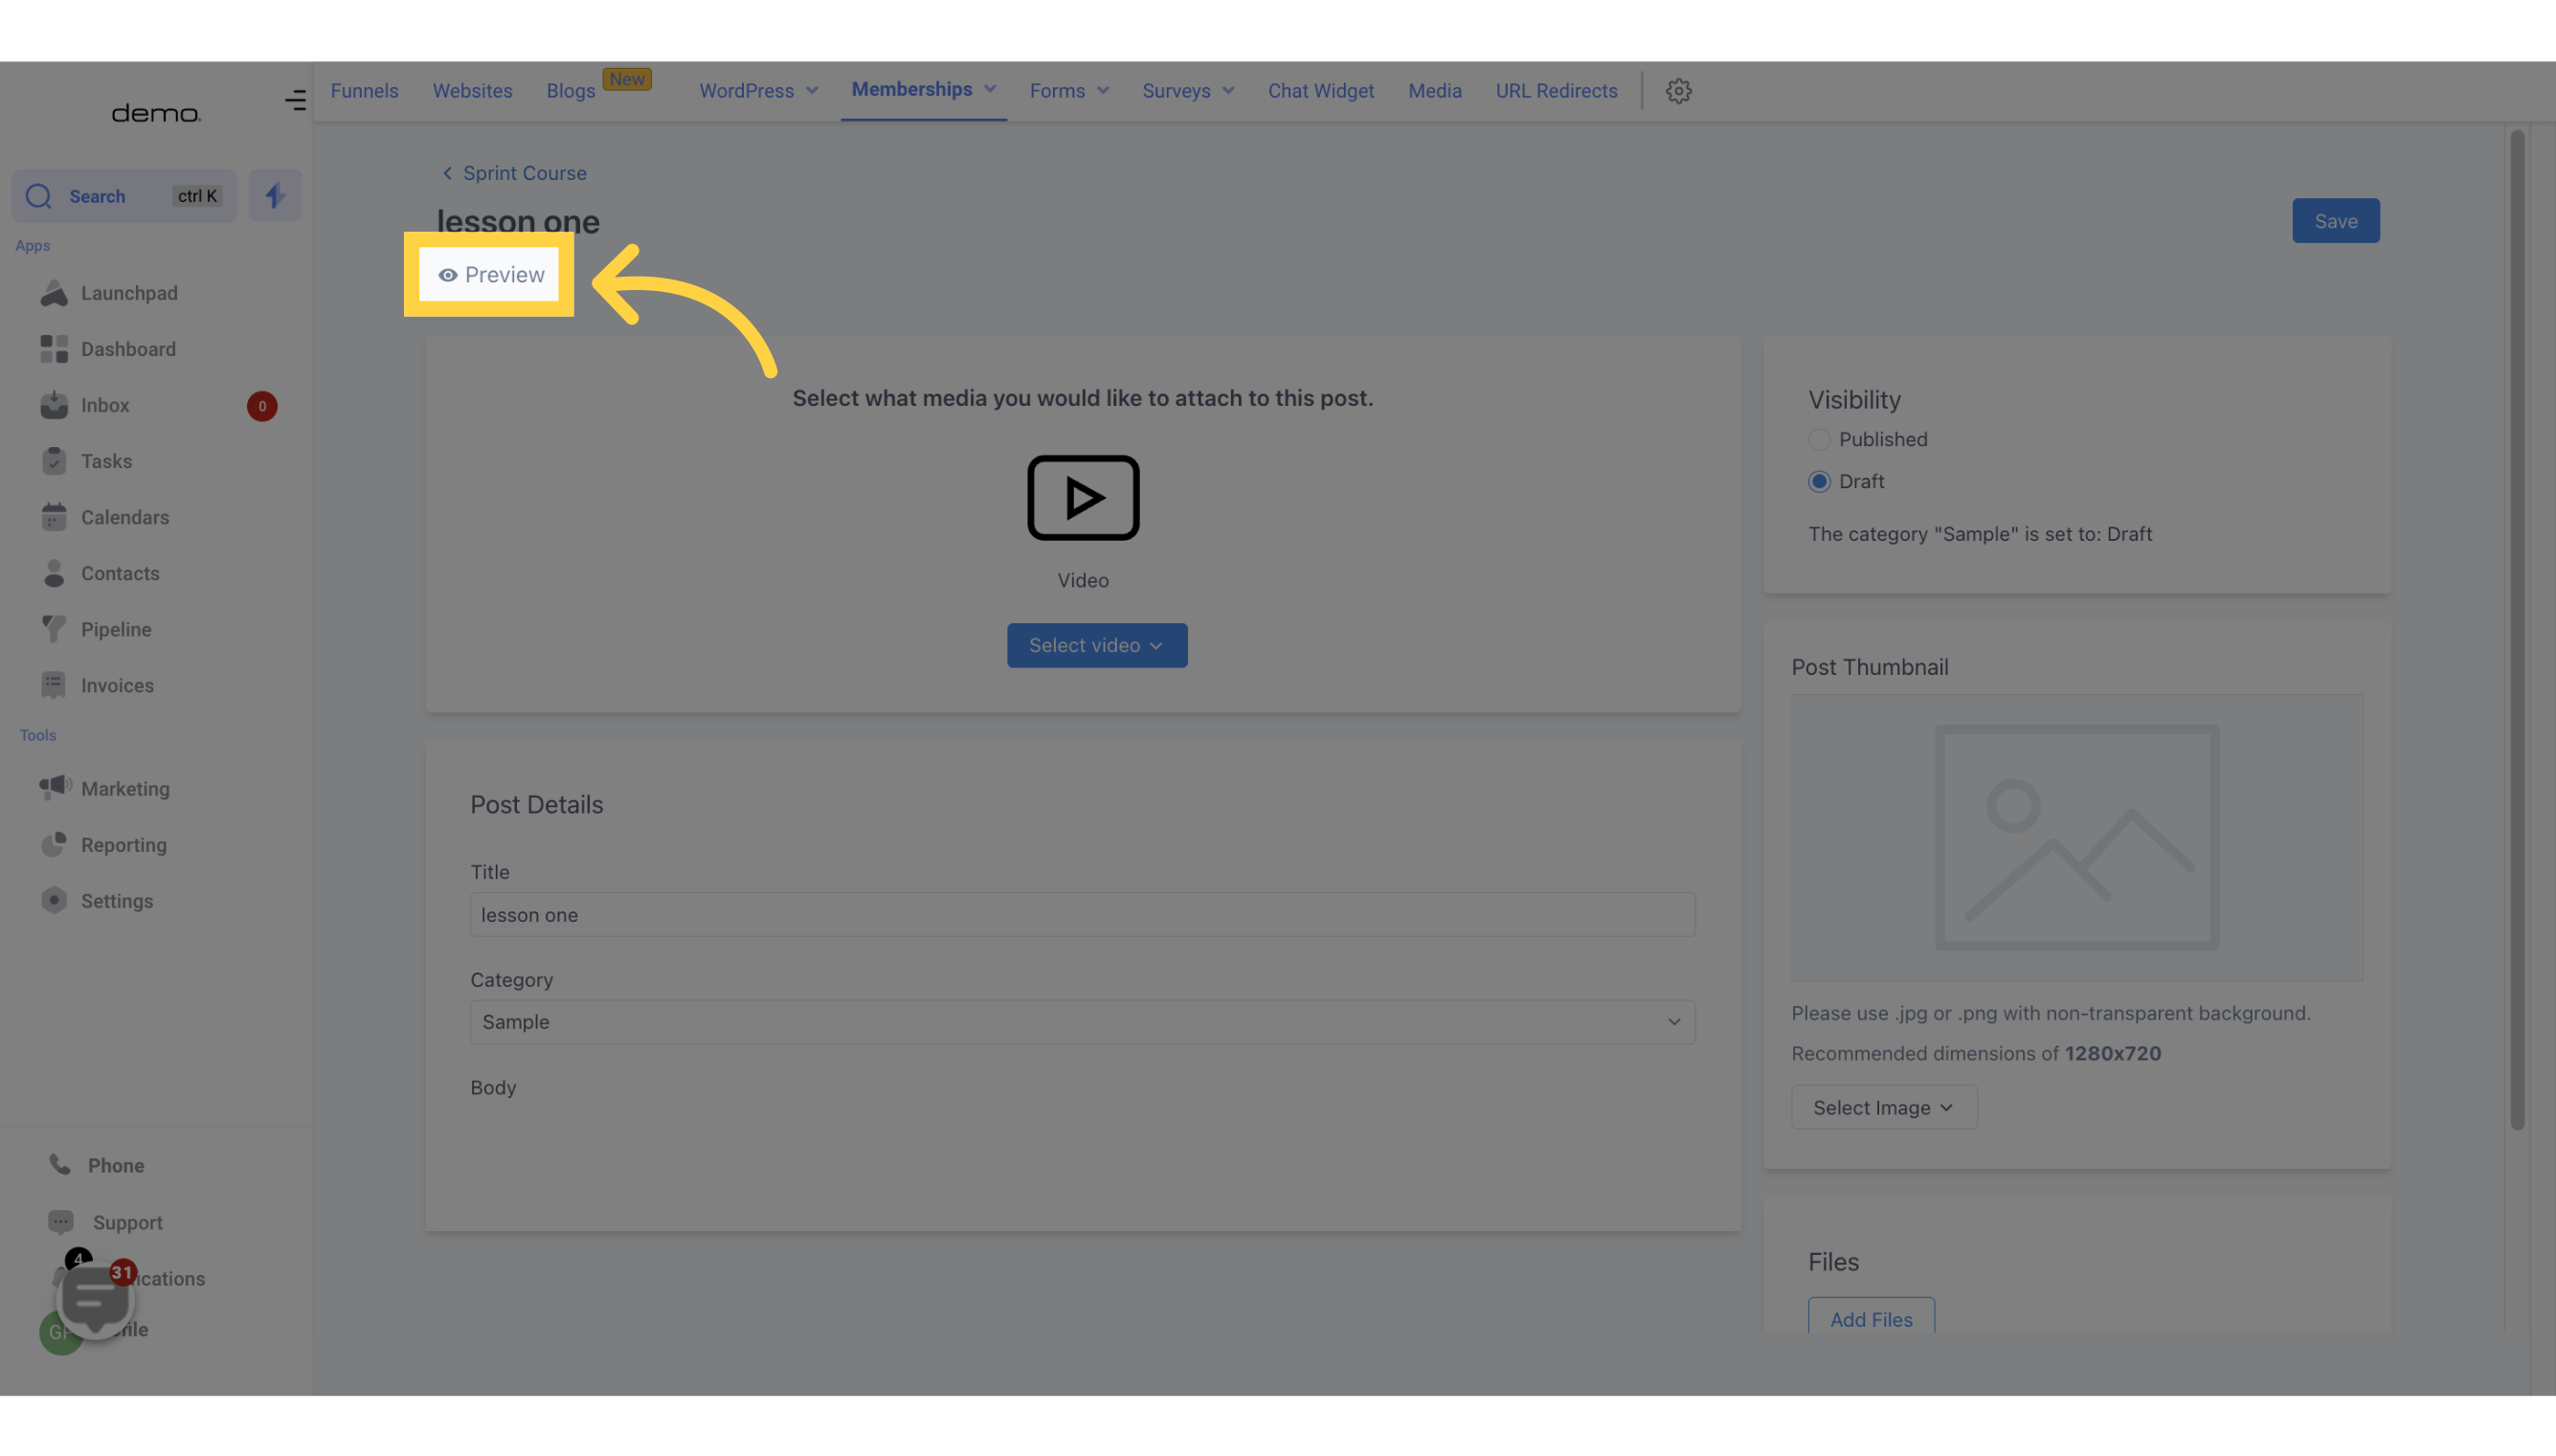Click the video play icon
2556x1456 pixels.
pyautogui.click(x=1083, y=497)
